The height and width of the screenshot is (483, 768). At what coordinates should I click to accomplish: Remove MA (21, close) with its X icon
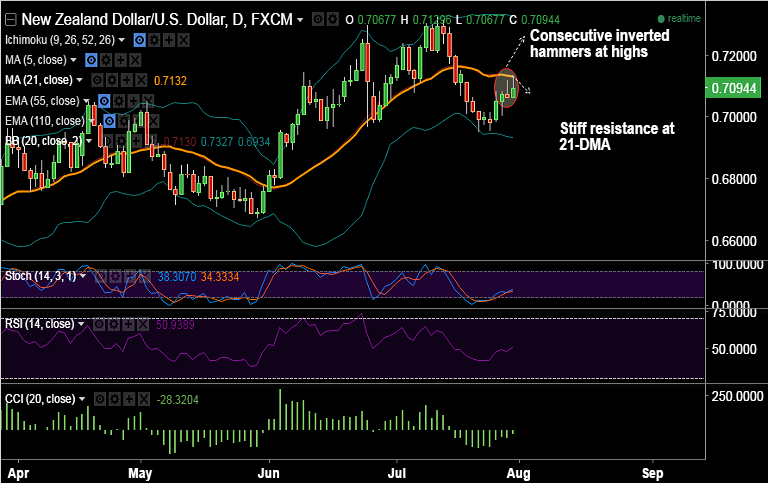pos(141,80)
